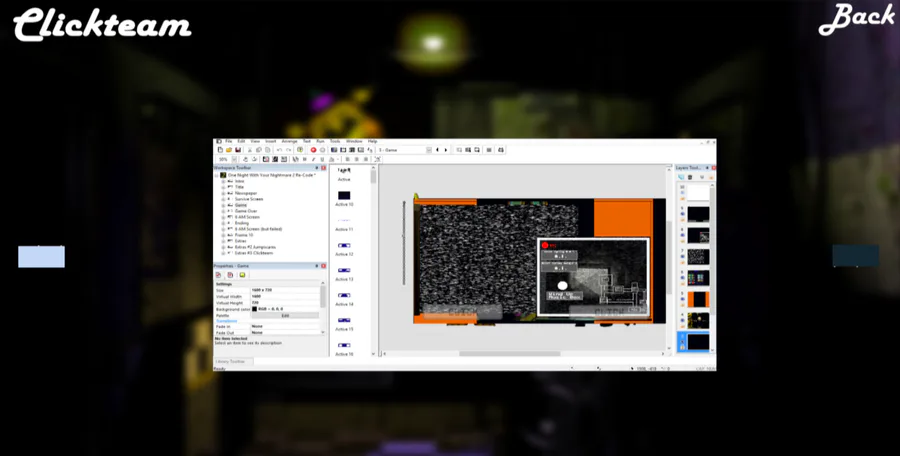900x456 pixels.
Task: Click the New file icon in toolbar
Action: point(220,150)
